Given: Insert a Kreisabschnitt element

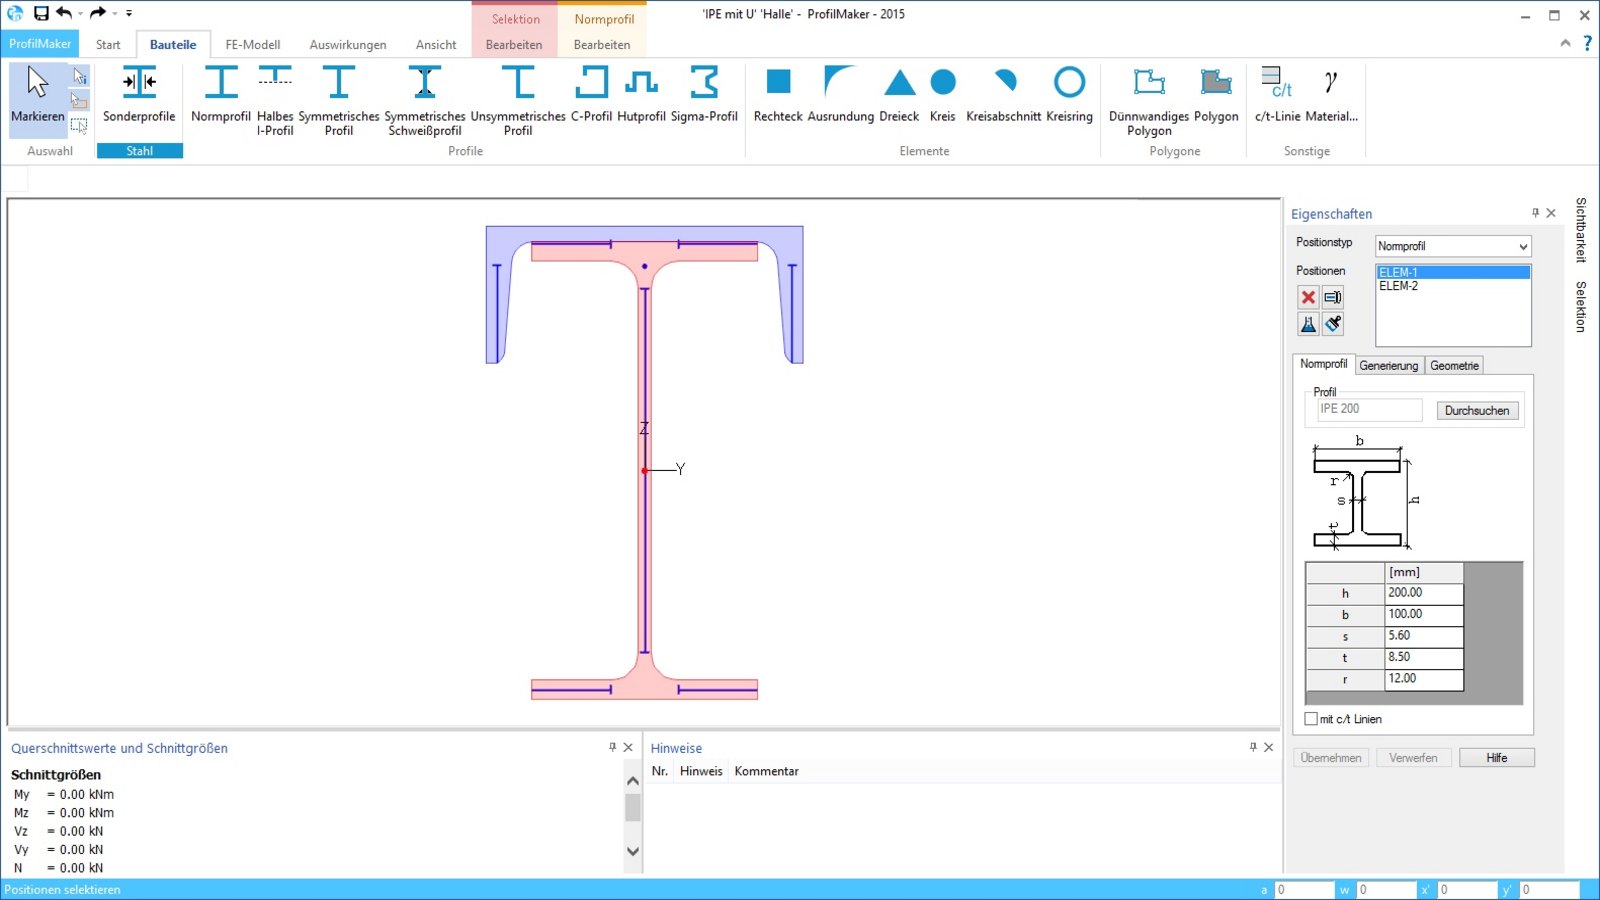Looking at the screenshot, I should click(1004, 97).
